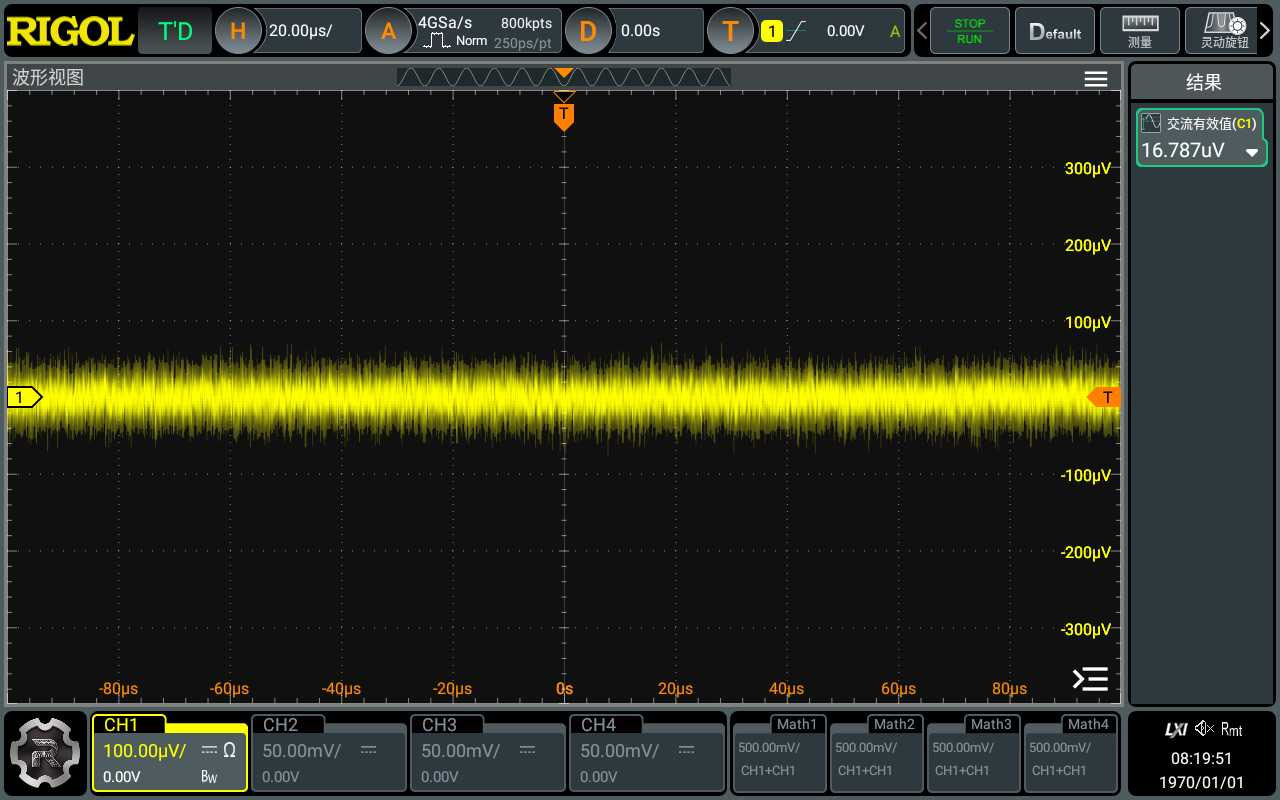Open the 测量 measurement menu

pyautogui.click(x=1139, y=30)
